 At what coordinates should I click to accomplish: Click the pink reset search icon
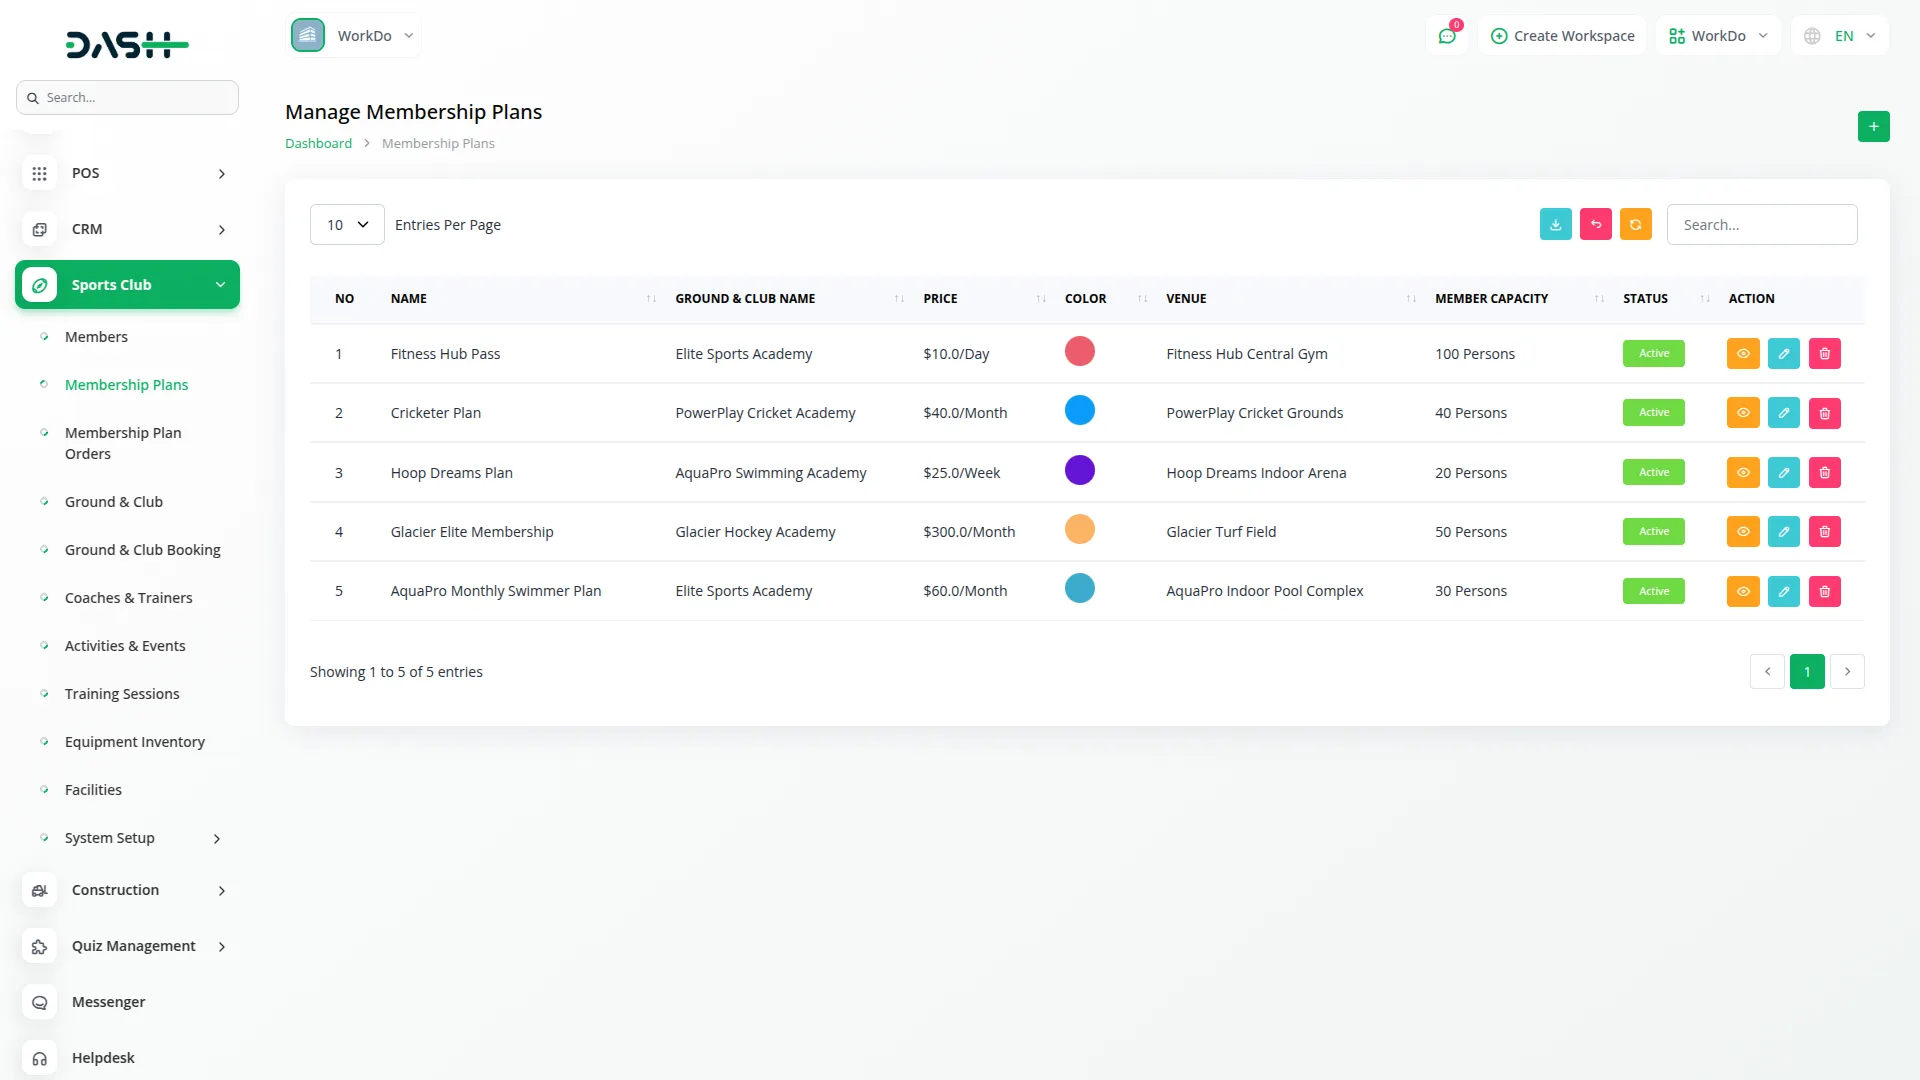click(x=1595, y=225)
